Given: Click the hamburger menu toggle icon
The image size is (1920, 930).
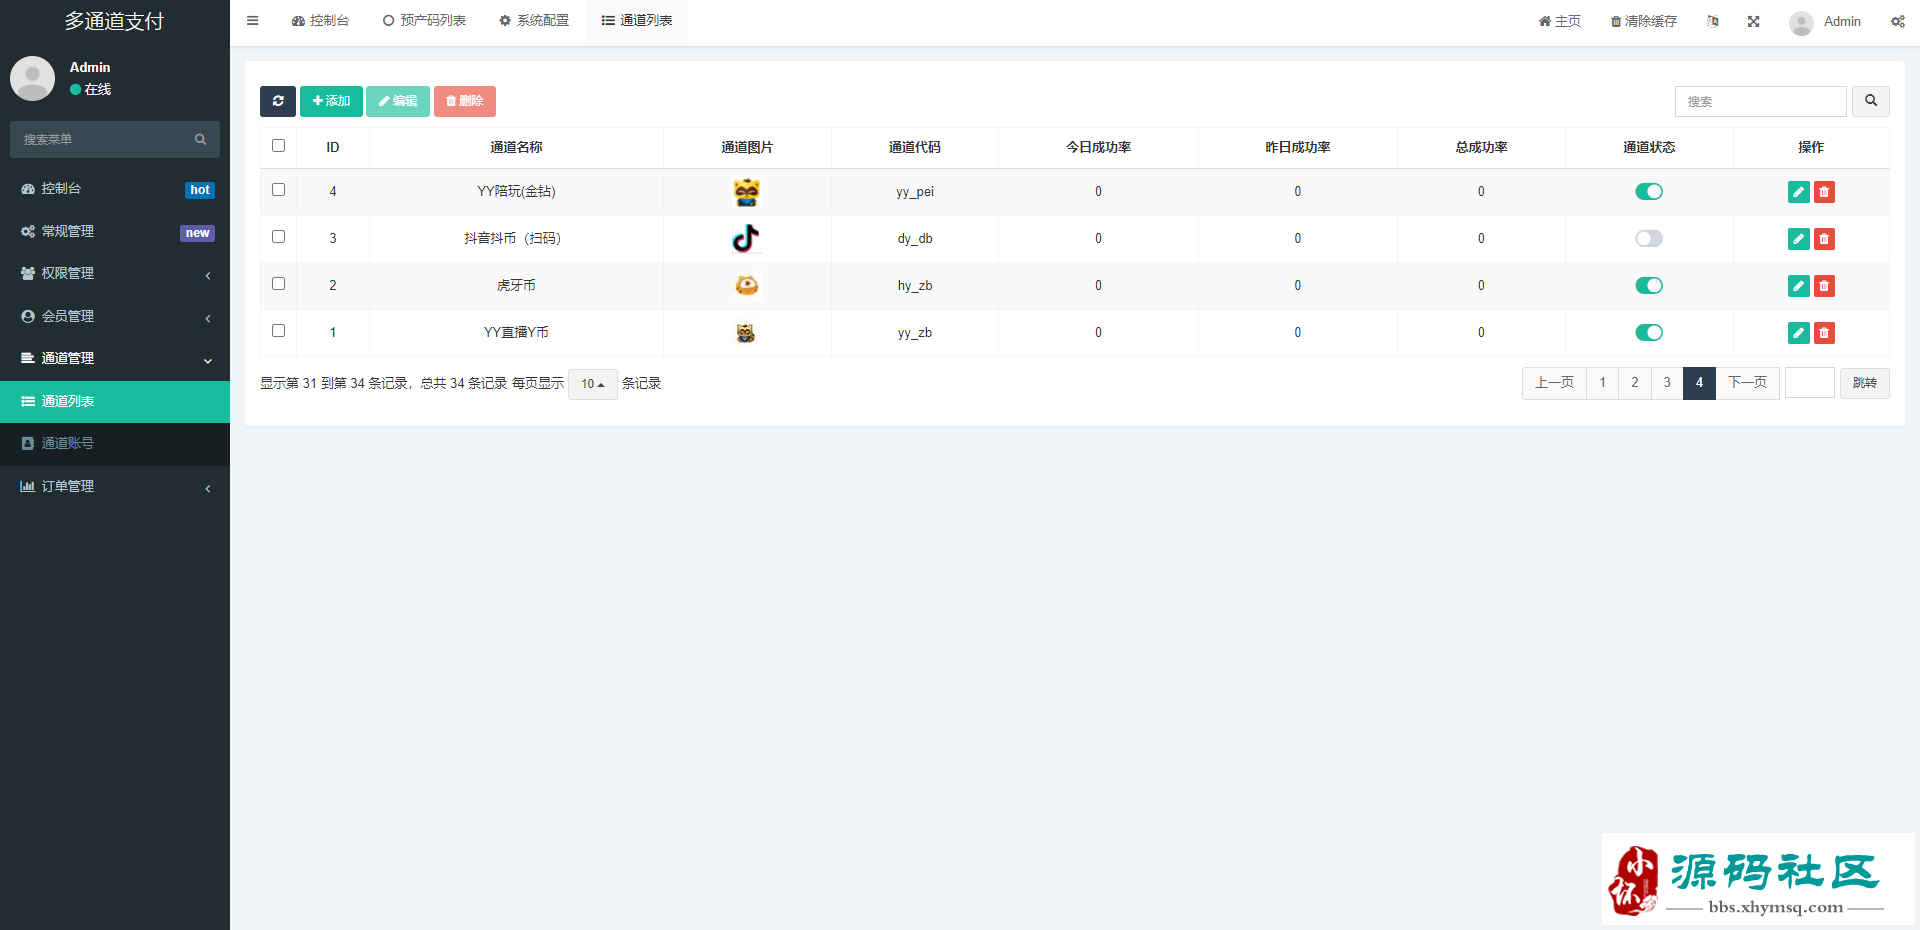Looking at the screenshot, I should click(253, 21).
